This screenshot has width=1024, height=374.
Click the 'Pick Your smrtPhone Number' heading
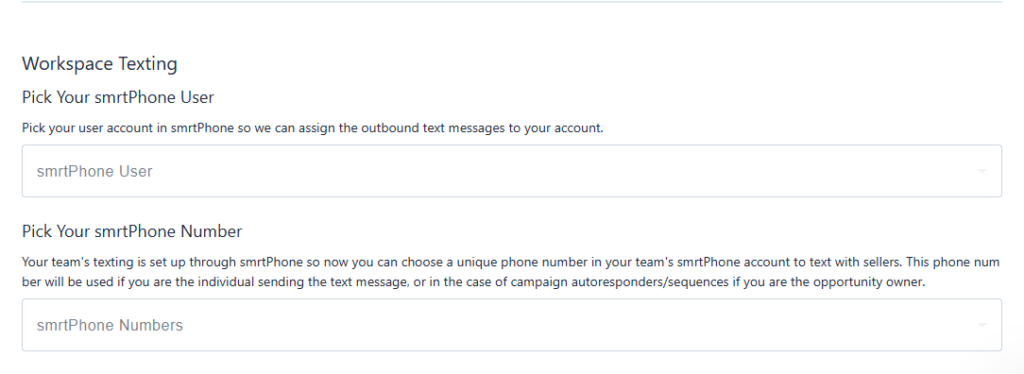(132, 232)
